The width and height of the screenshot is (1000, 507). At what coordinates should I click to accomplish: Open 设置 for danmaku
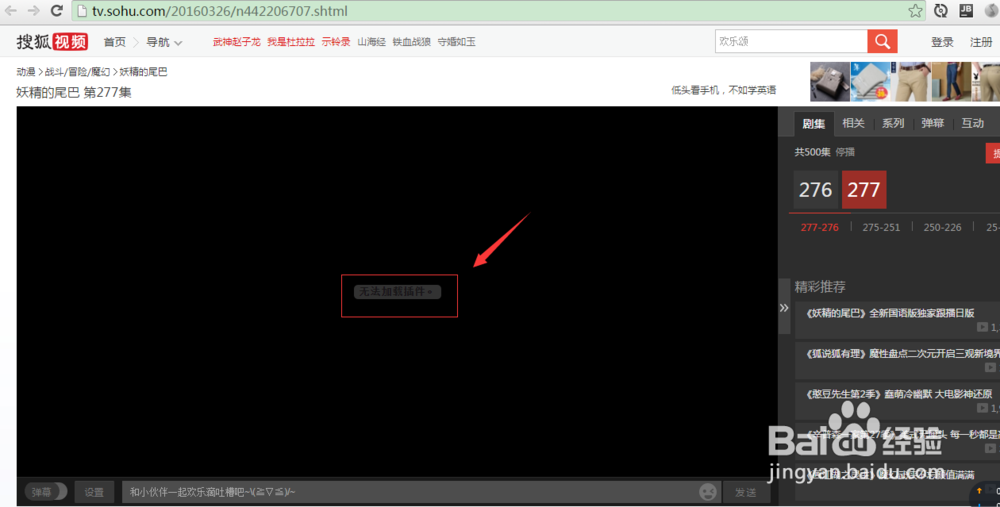point(94,492)
